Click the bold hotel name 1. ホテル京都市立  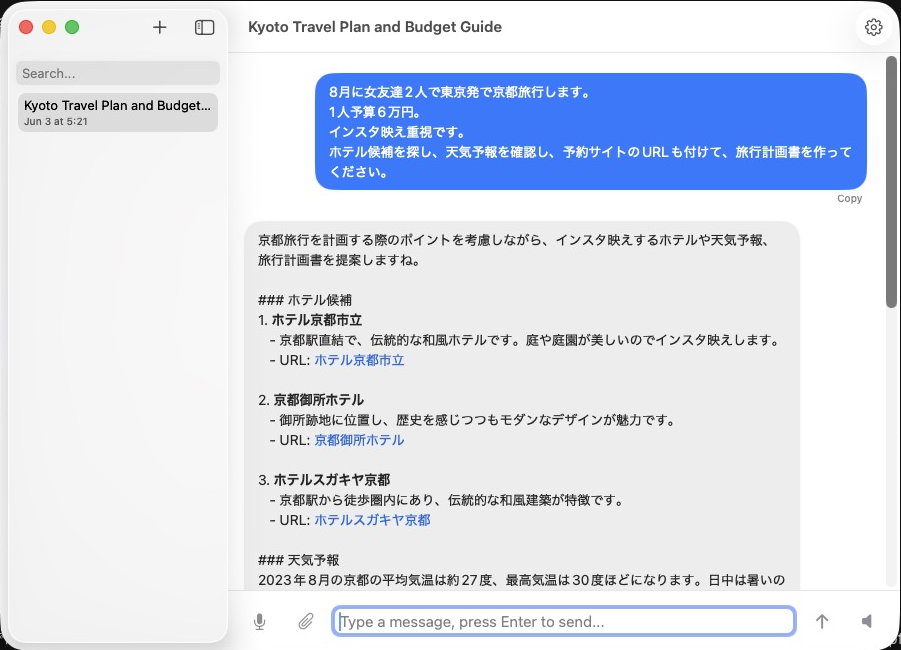[x=310, y=320]
